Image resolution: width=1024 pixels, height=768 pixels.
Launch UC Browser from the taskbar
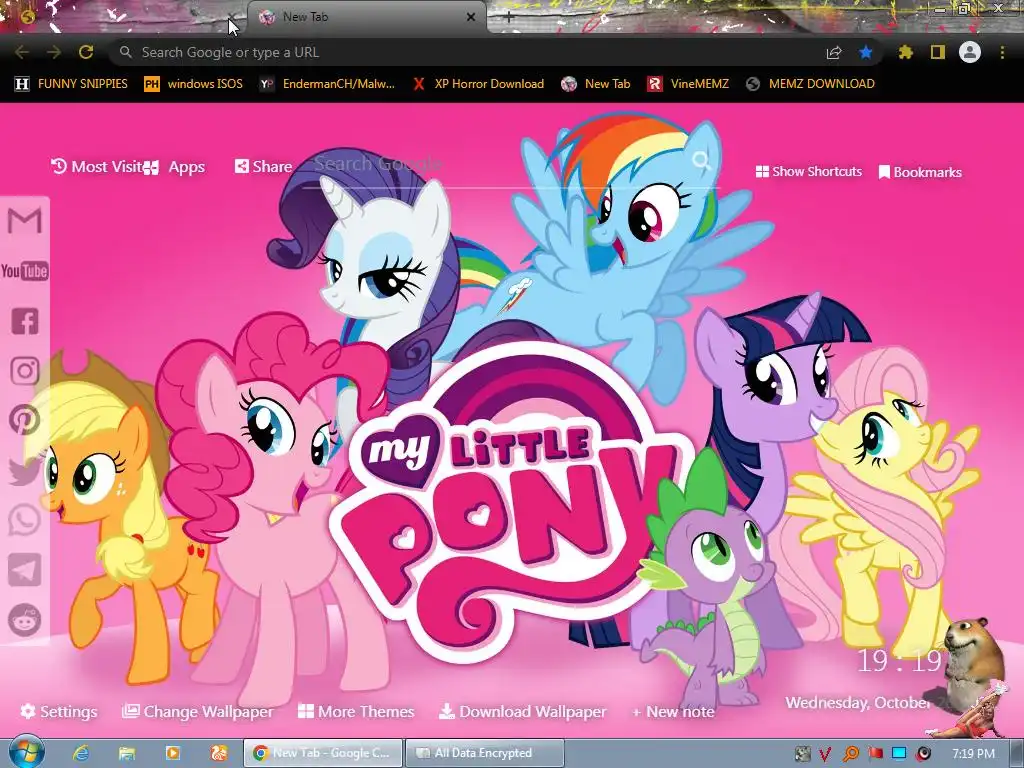(x=219, y=753)
